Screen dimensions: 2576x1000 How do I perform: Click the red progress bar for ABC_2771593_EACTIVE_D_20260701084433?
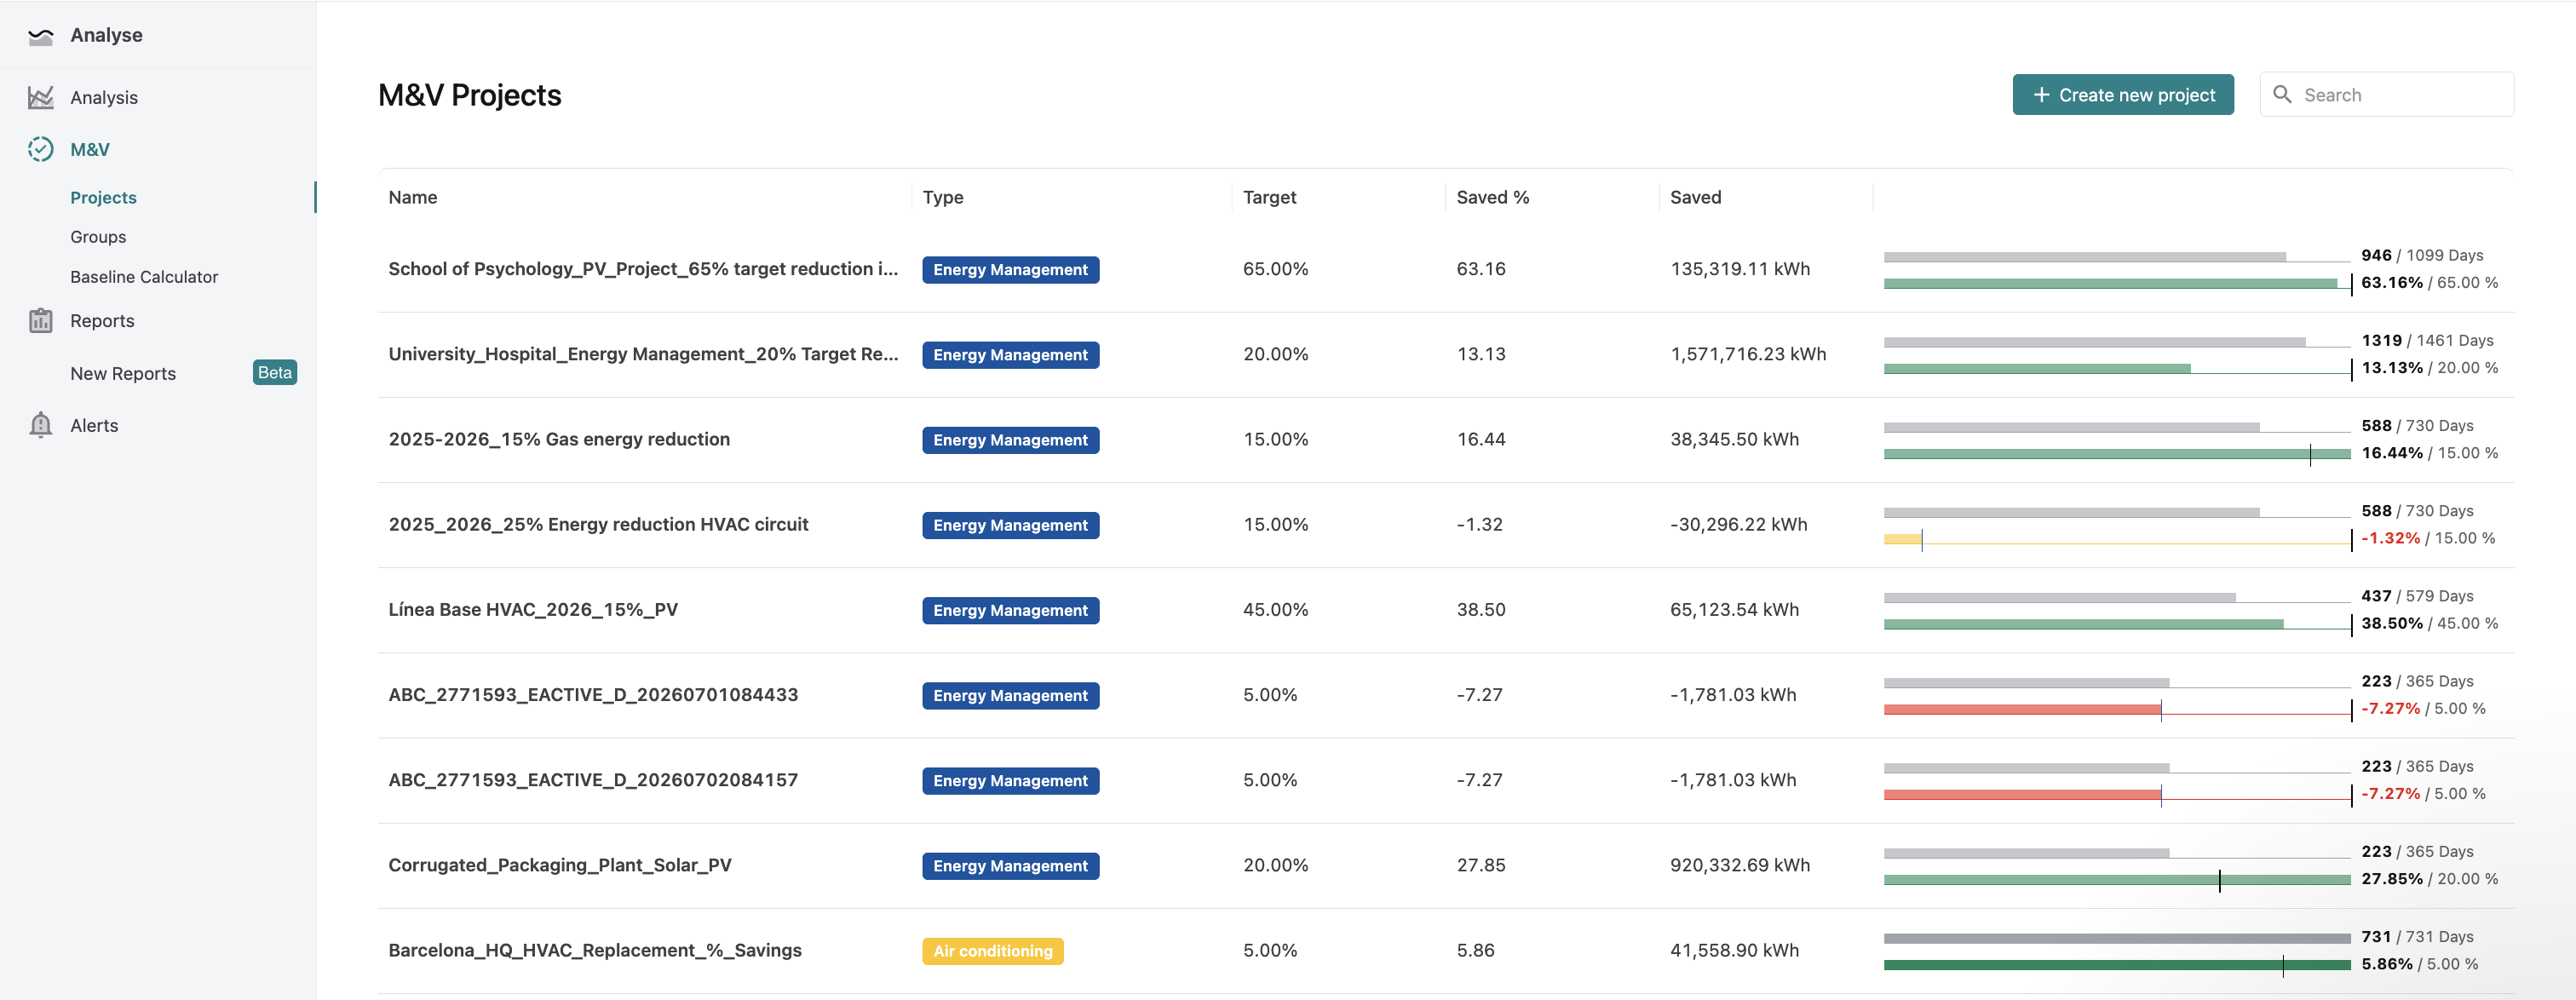2022,710
